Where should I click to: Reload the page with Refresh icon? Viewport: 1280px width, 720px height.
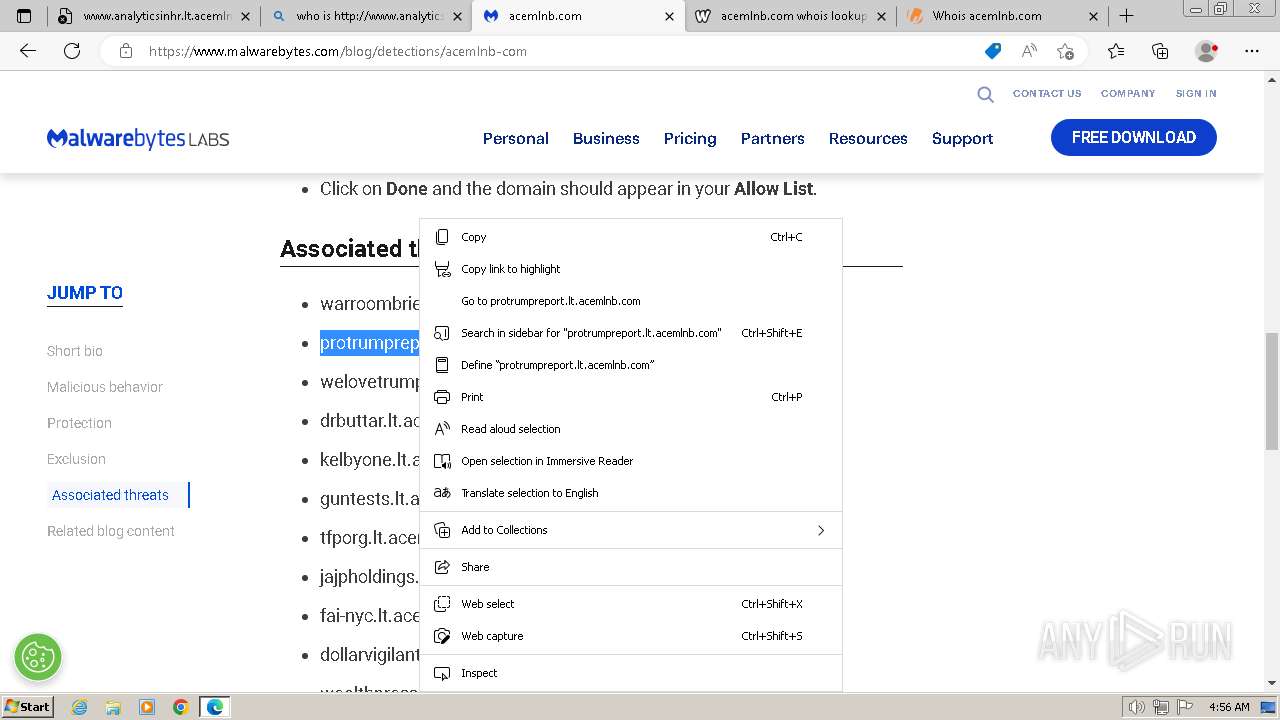72,51
